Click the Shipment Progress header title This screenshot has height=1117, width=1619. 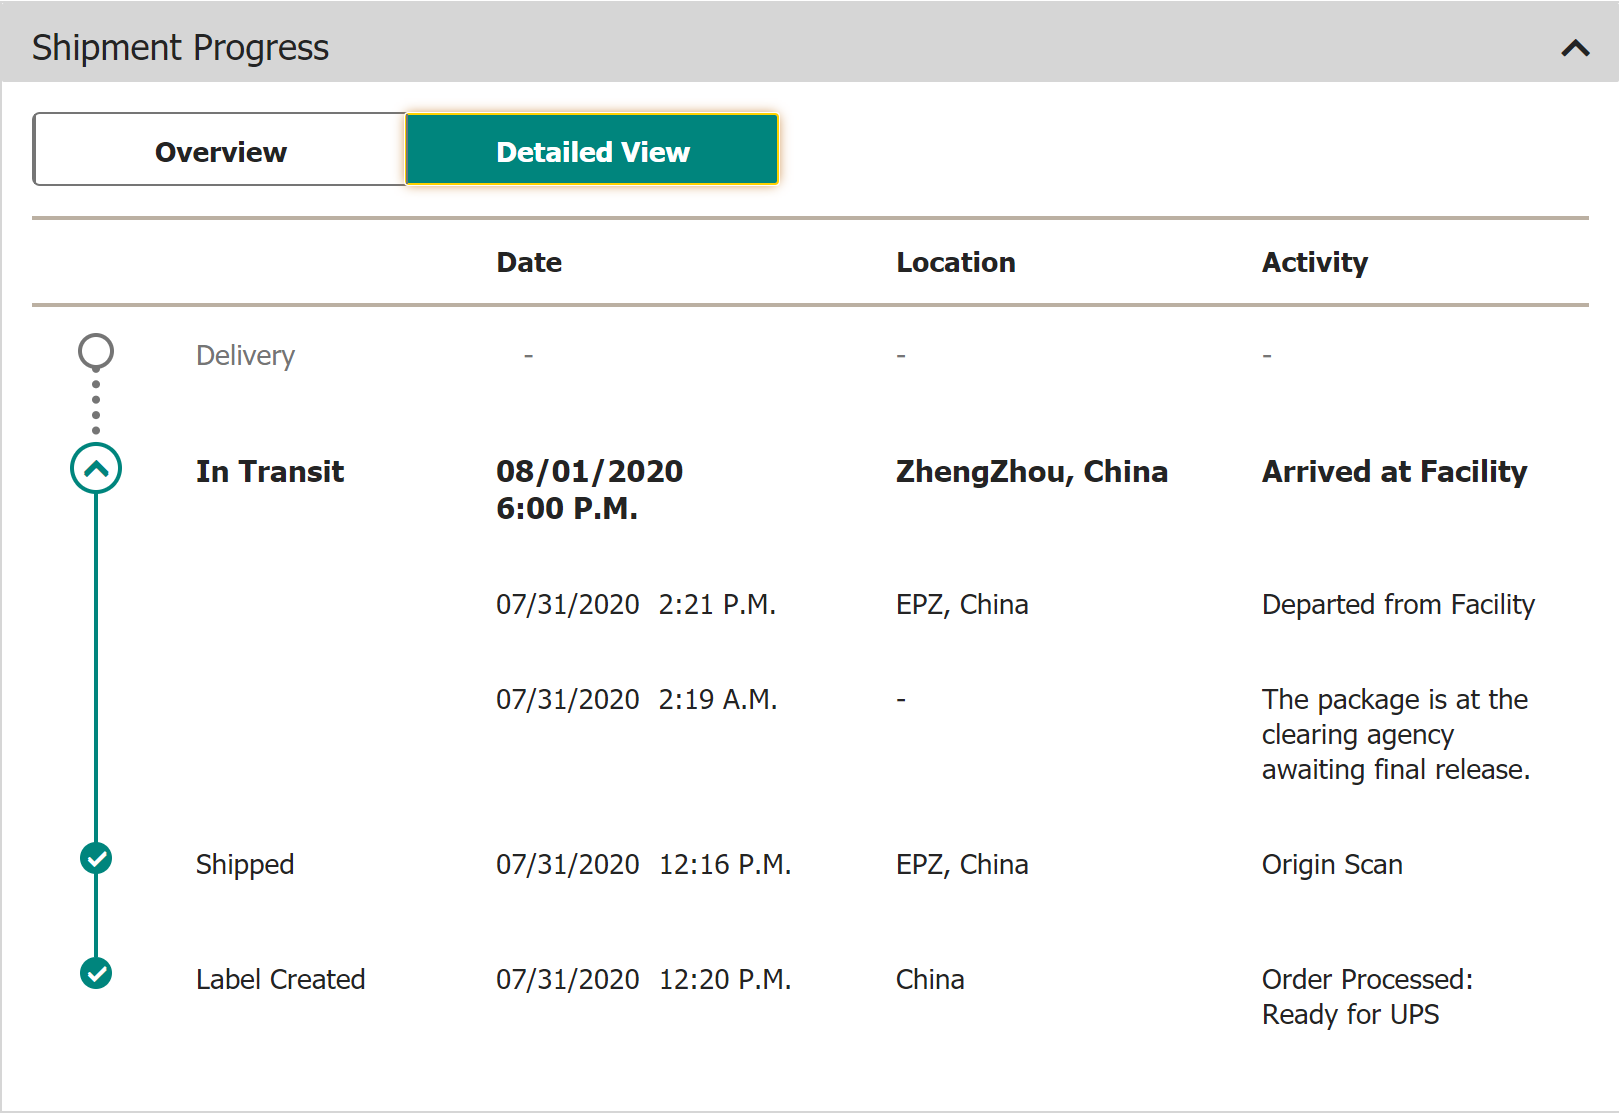click(x=180, y=48)
